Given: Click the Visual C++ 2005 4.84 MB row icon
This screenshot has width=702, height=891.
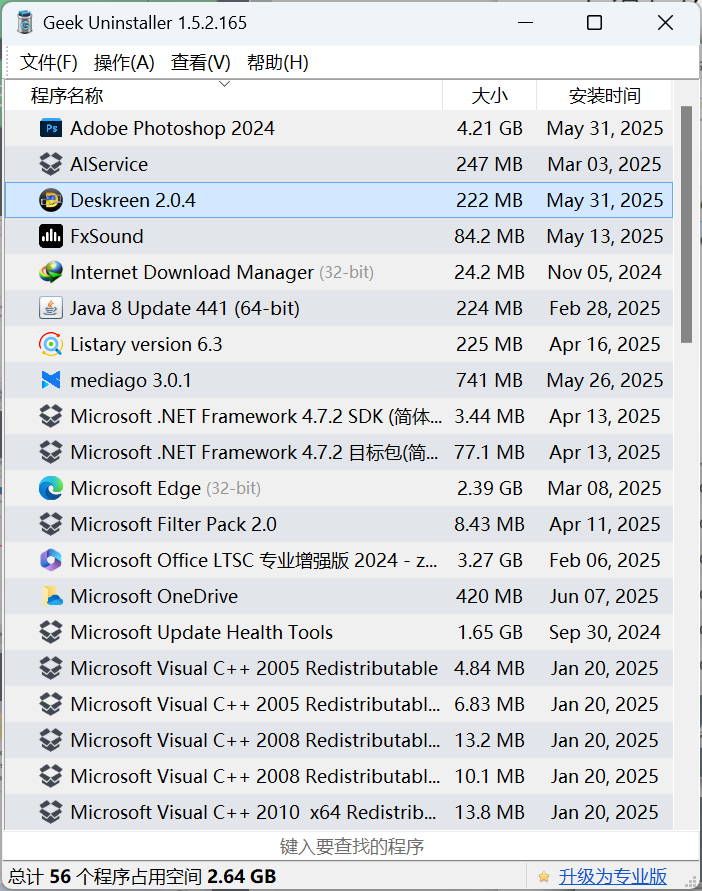Looking at the screenshot, I should point(51,668).
